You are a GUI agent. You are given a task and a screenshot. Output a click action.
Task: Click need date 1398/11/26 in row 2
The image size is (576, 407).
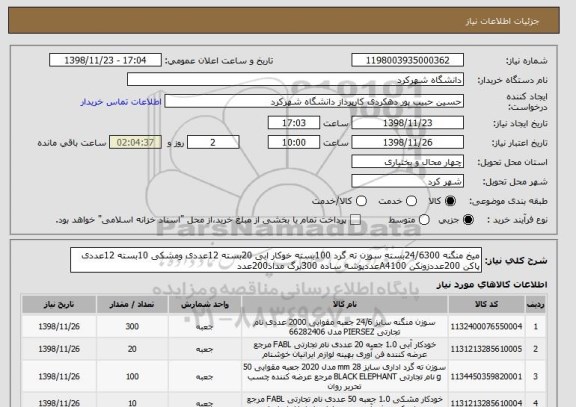coord(59,349)
